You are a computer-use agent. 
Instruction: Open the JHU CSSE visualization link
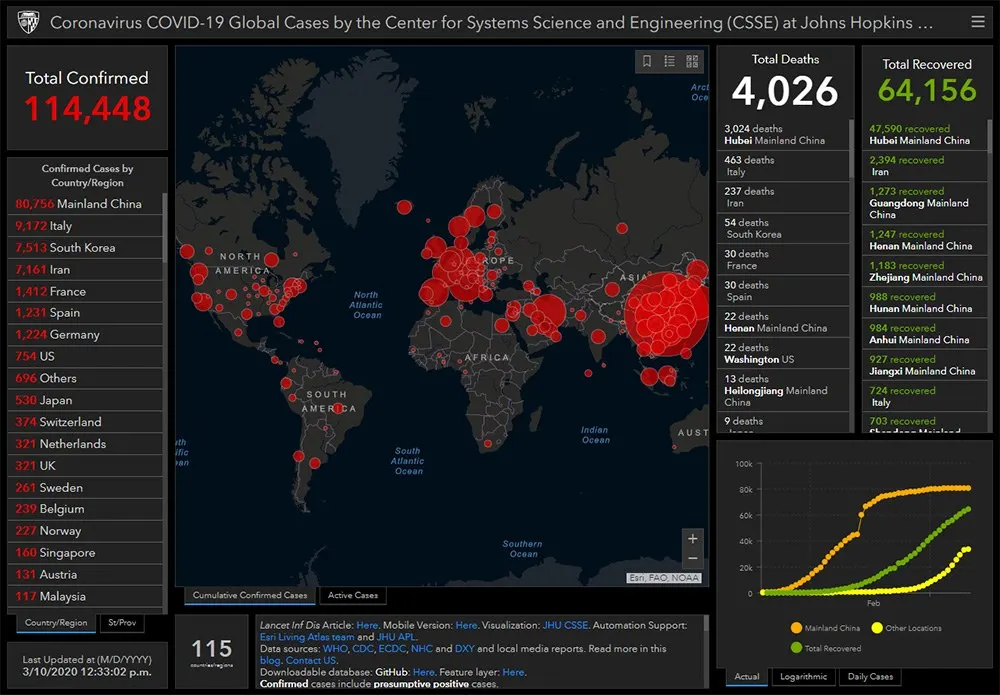[567, 625]
